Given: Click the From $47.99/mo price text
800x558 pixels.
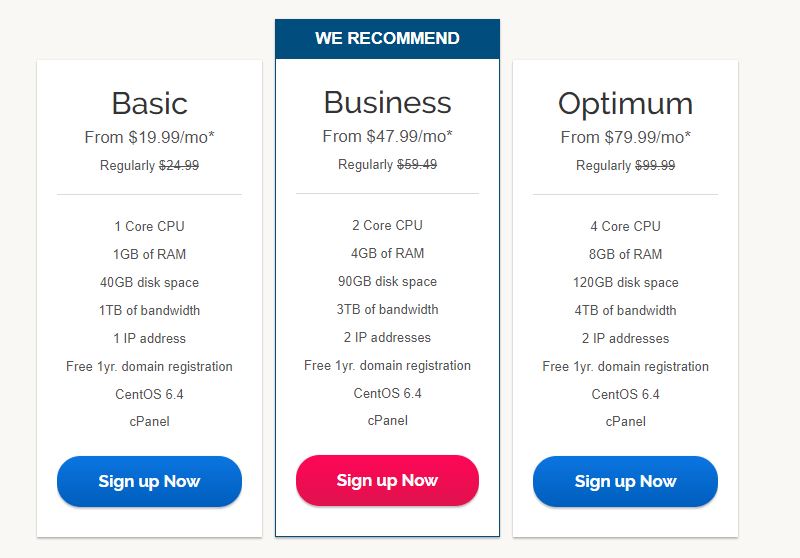Looking at the screenshot, I should (x=387, y=136).
